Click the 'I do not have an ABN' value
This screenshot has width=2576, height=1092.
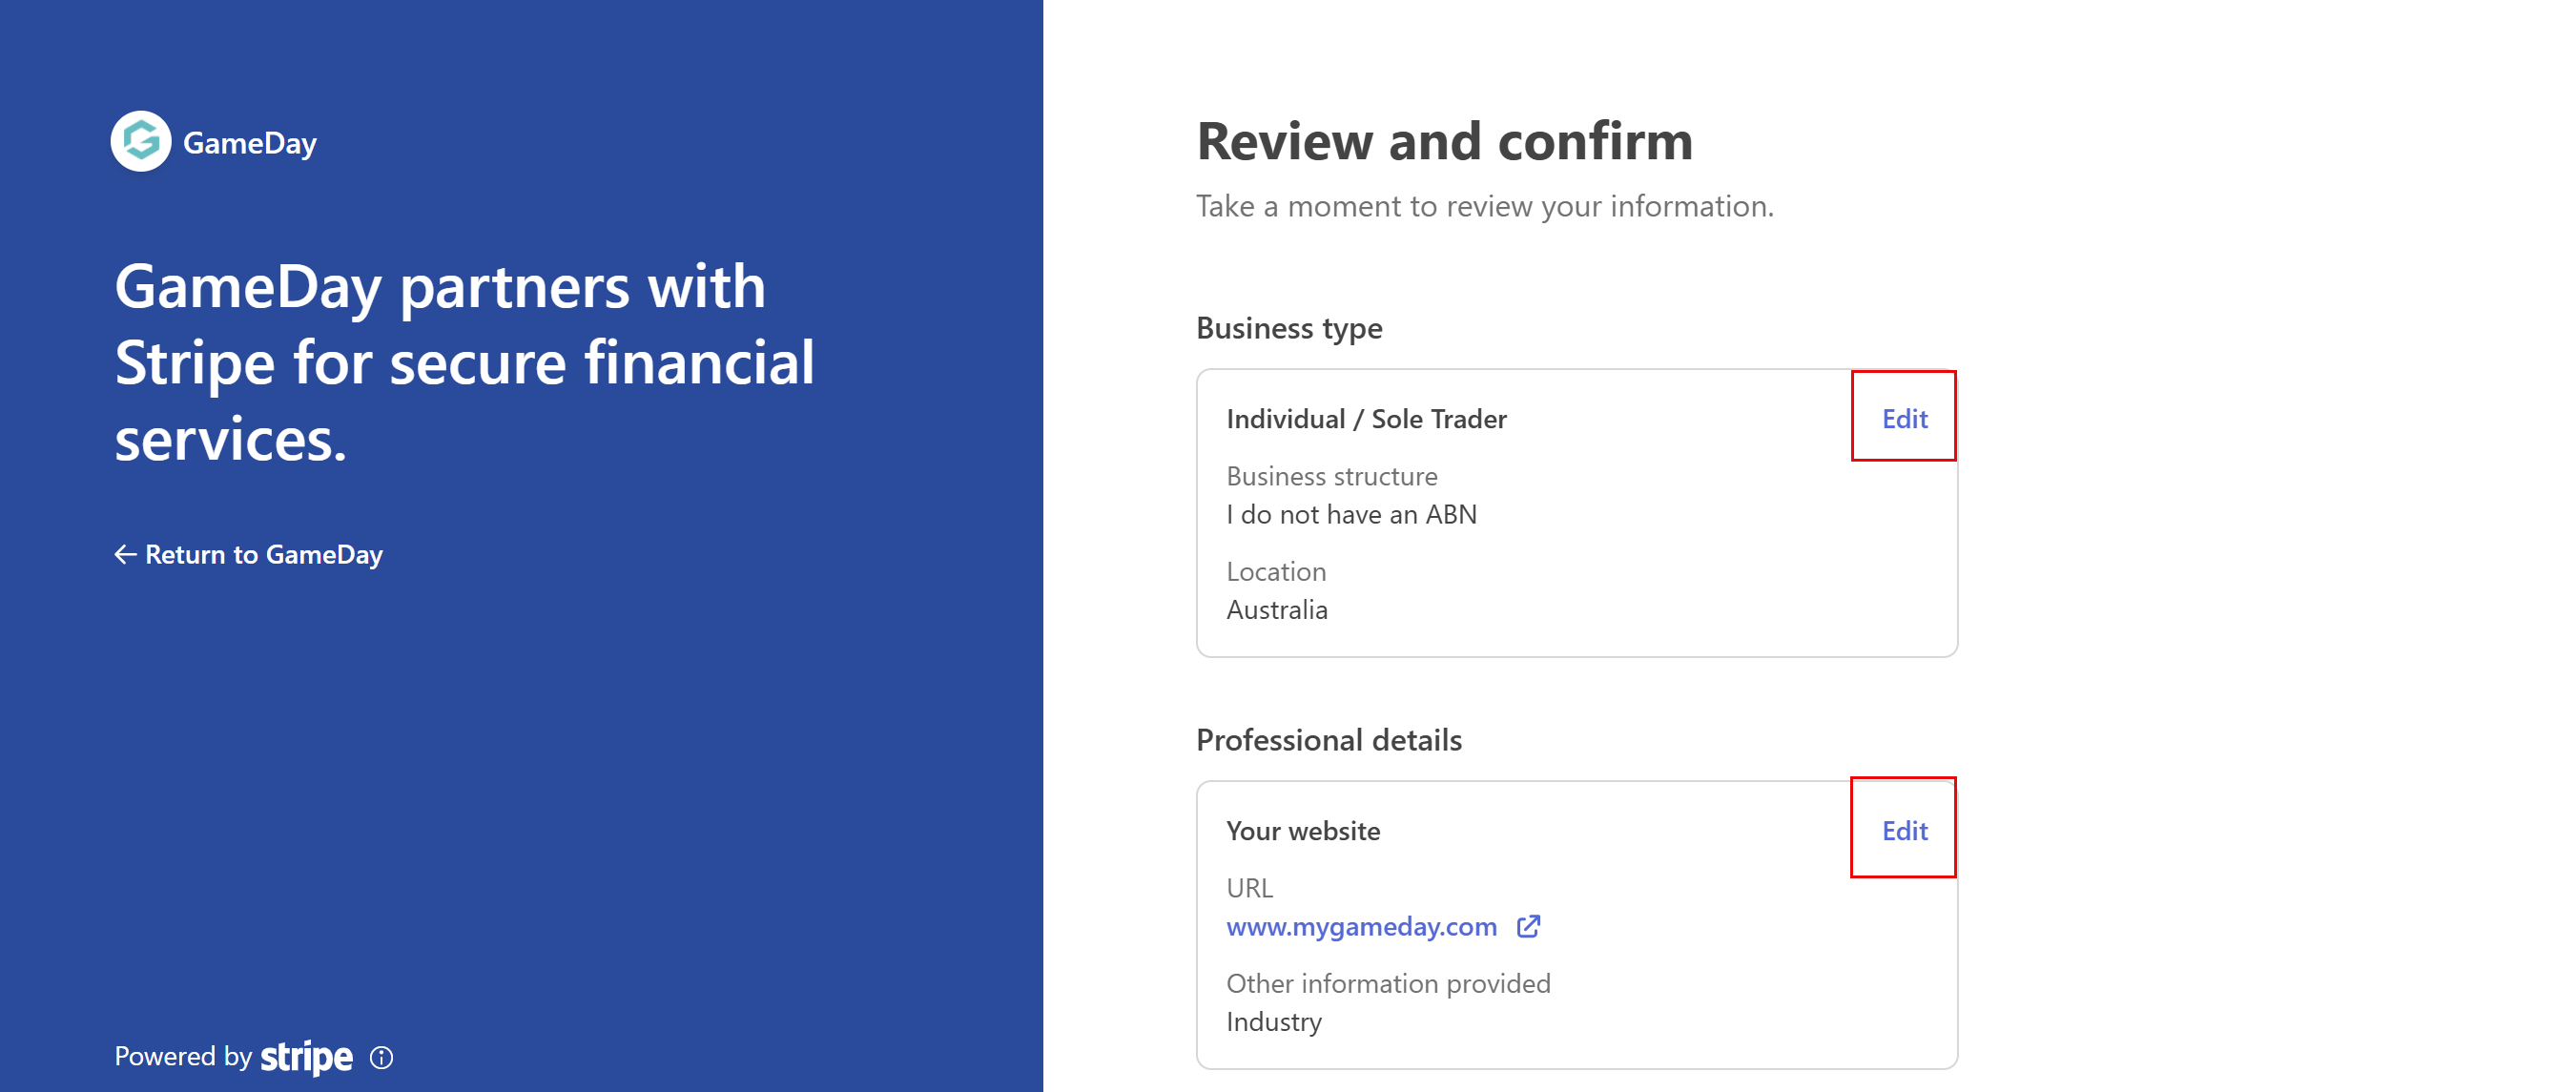tap(1350, 514)
